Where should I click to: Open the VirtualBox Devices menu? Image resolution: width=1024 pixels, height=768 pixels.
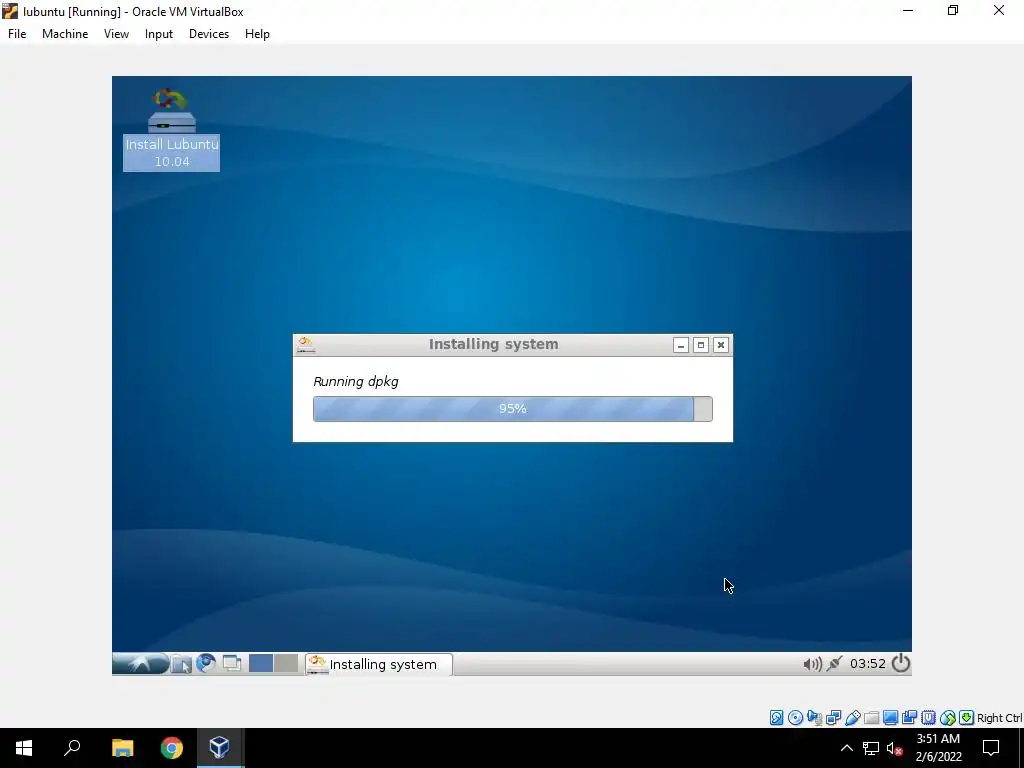tap(209, 34)
